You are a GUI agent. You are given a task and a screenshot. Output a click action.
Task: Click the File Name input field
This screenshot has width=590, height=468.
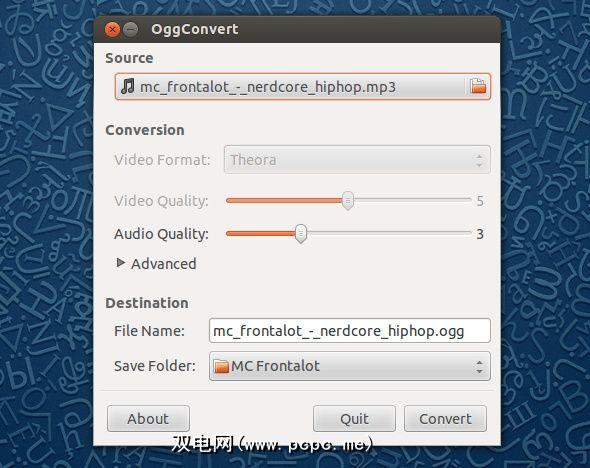pos(350,331)
